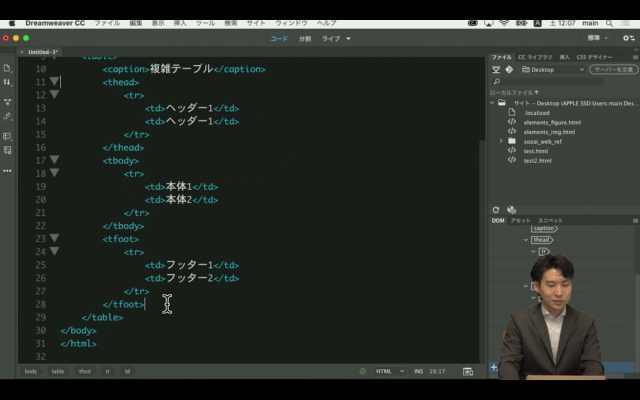Image resolution: width=640 pixels, height=400 pixels.
Task: Click the last left toolbar icon above the three dots
Action: coord(7,150)
